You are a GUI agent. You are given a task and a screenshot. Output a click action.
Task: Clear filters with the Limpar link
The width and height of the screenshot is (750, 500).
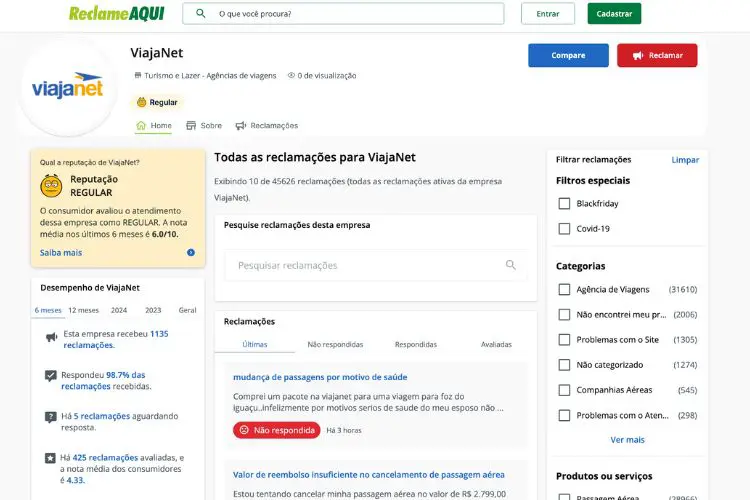pyautogui.click(x=685, y=160)
